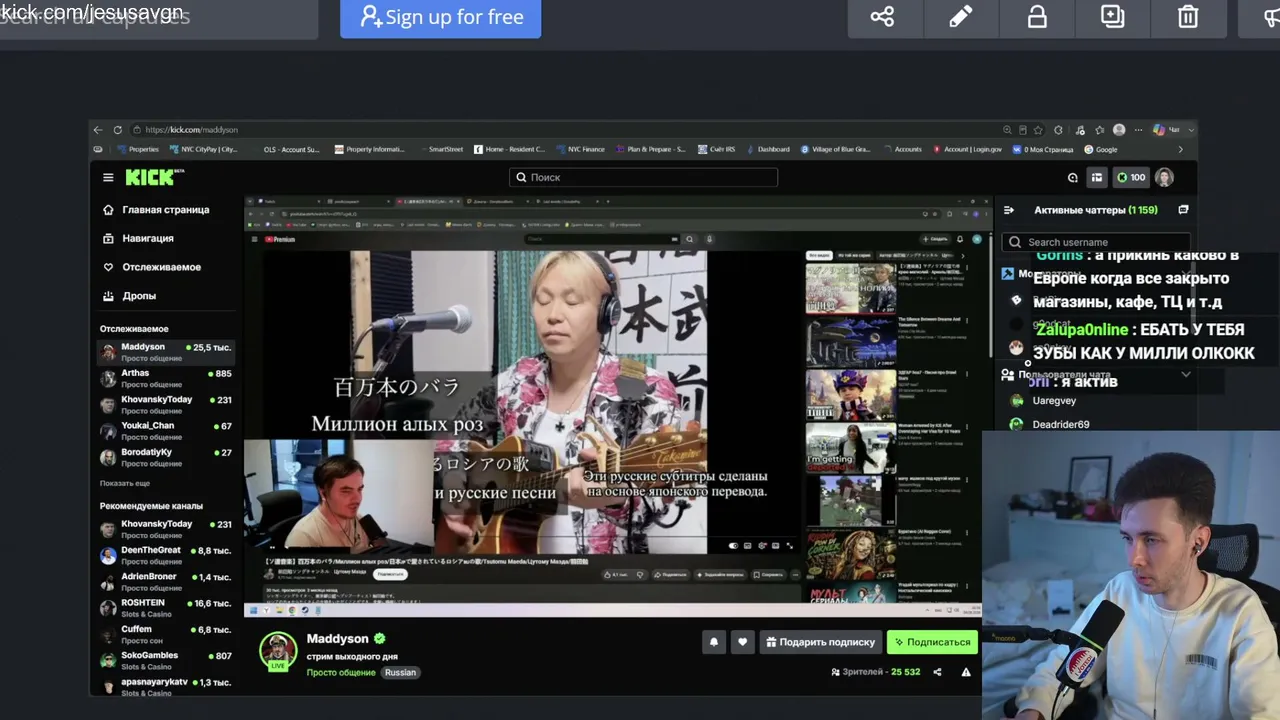Open the NYC Finance bookmark
1280x720 pixels.
coord(580,149)
